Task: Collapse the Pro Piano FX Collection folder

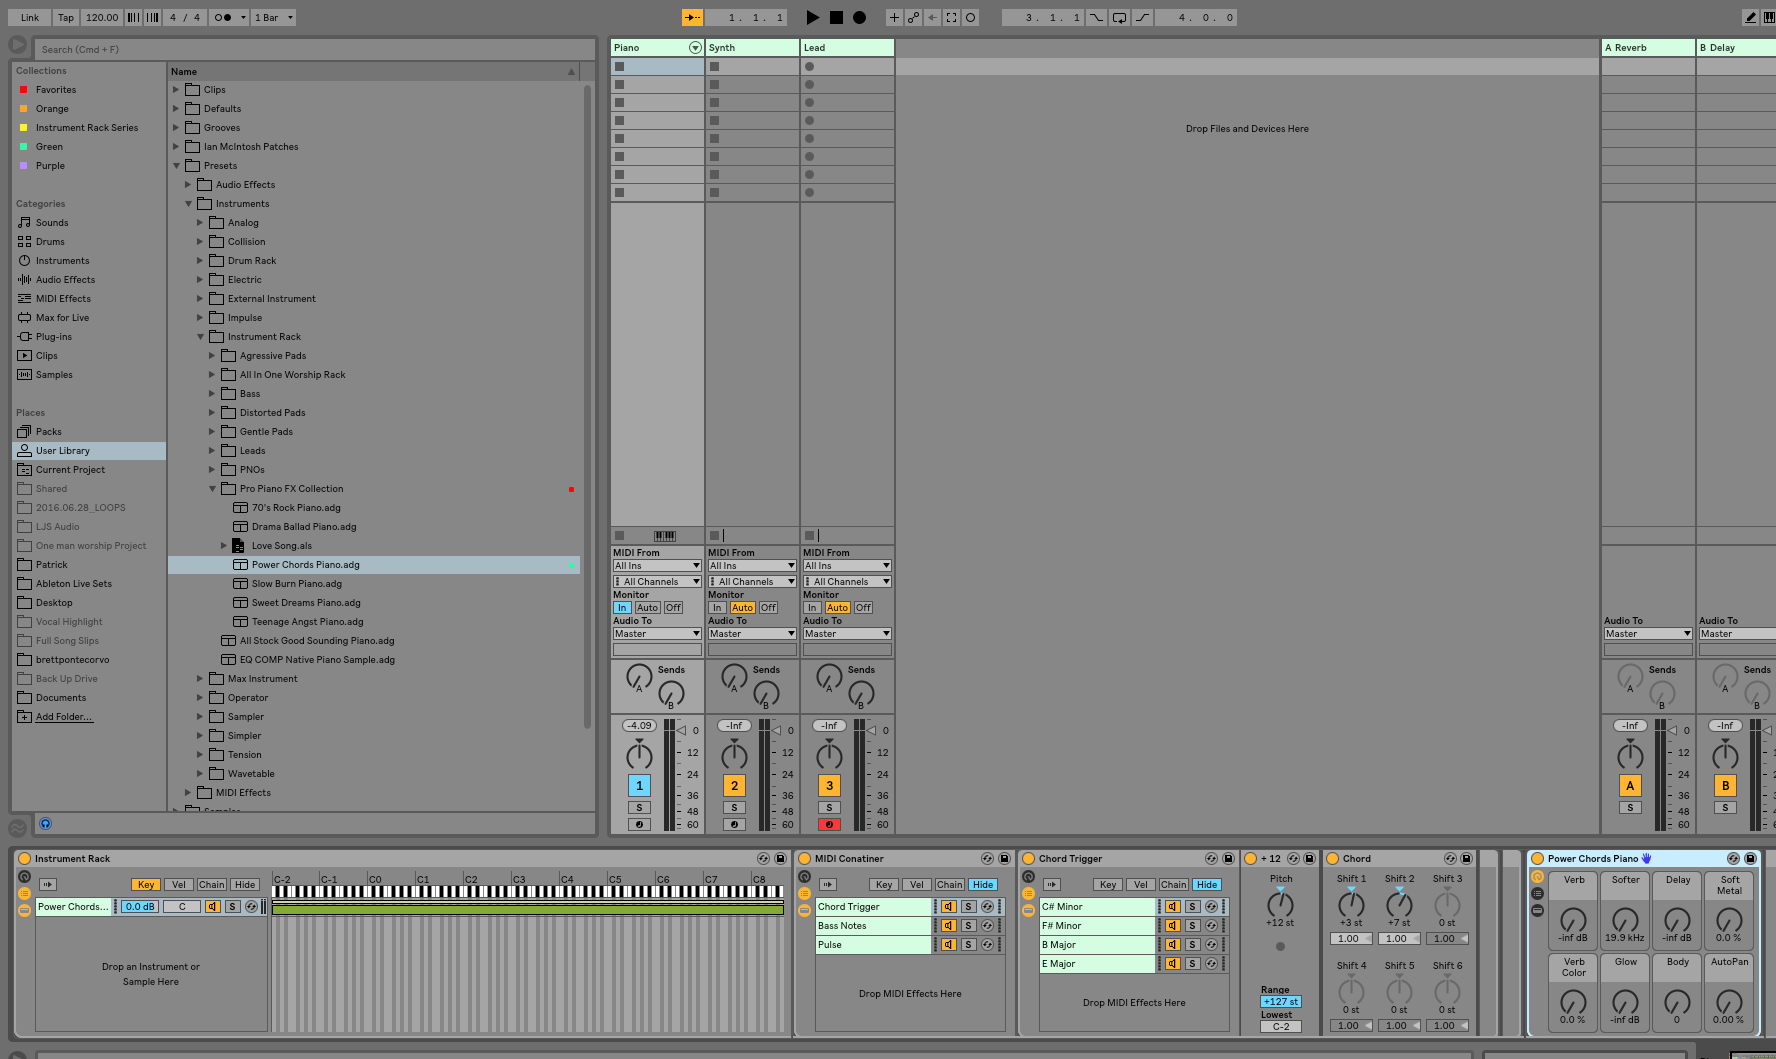Action: pyautogui.click(x=212, y=489)
